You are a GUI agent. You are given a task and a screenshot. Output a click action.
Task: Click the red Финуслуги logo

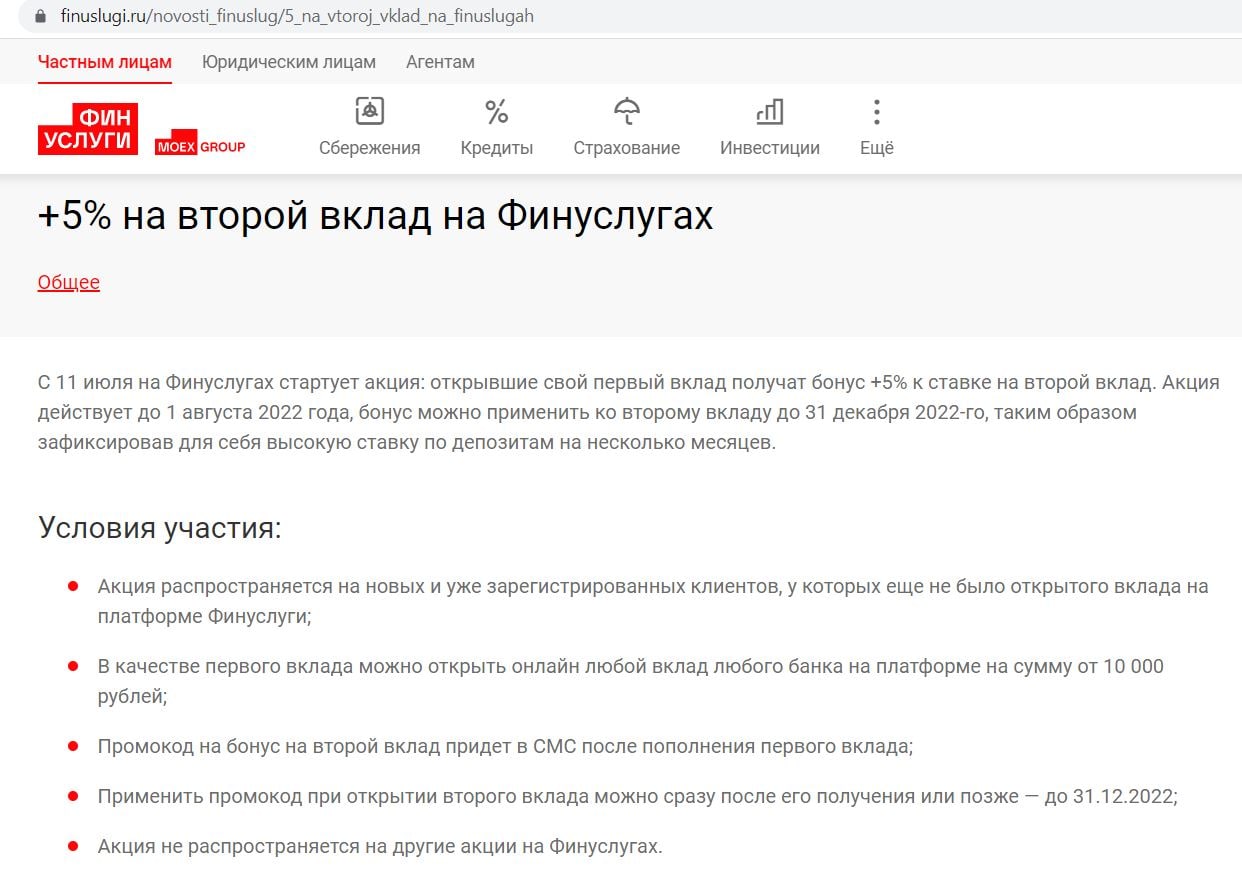tap(88, 129)
